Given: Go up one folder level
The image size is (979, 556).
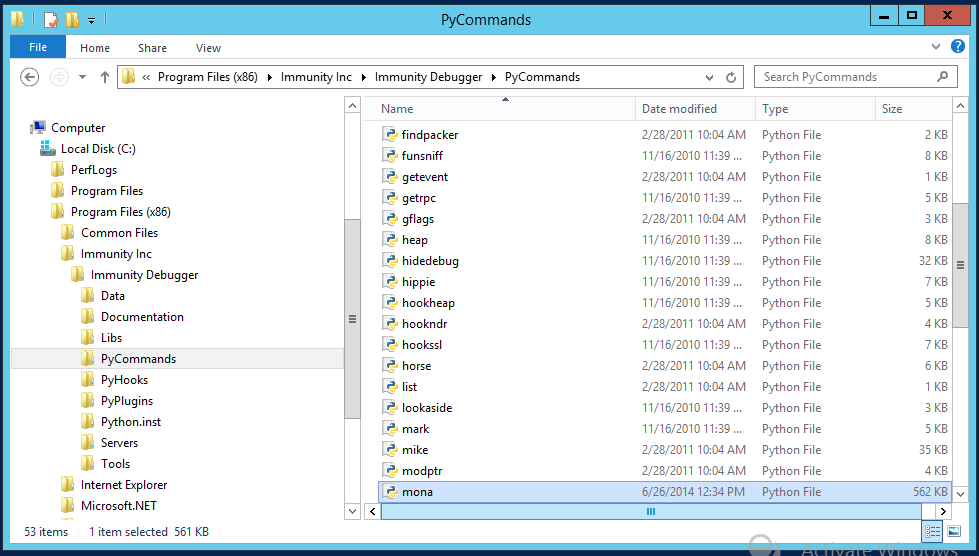Looking at the screenshot, I should 105,77.
